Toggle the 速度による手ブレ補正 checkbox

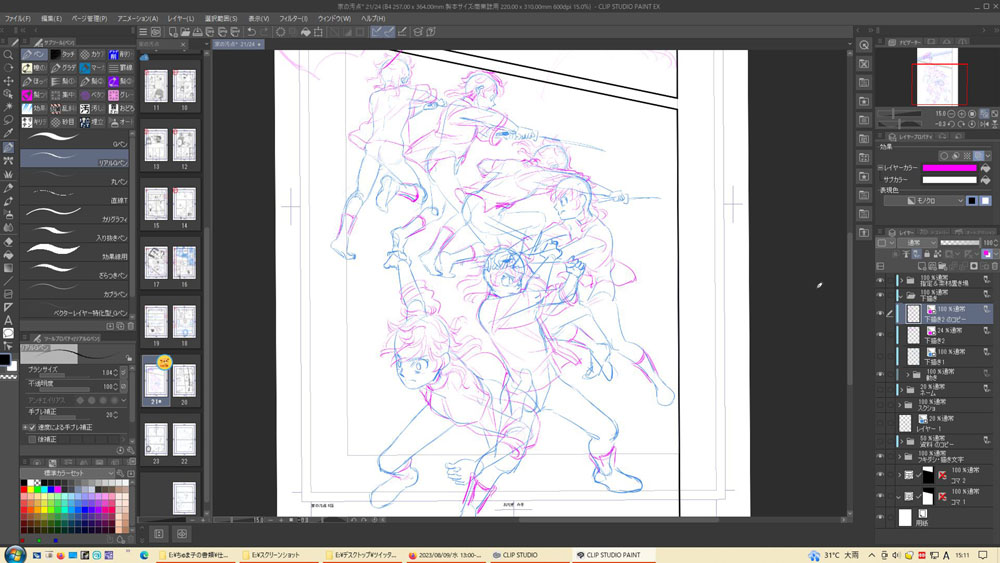click(x=32, y=427)
